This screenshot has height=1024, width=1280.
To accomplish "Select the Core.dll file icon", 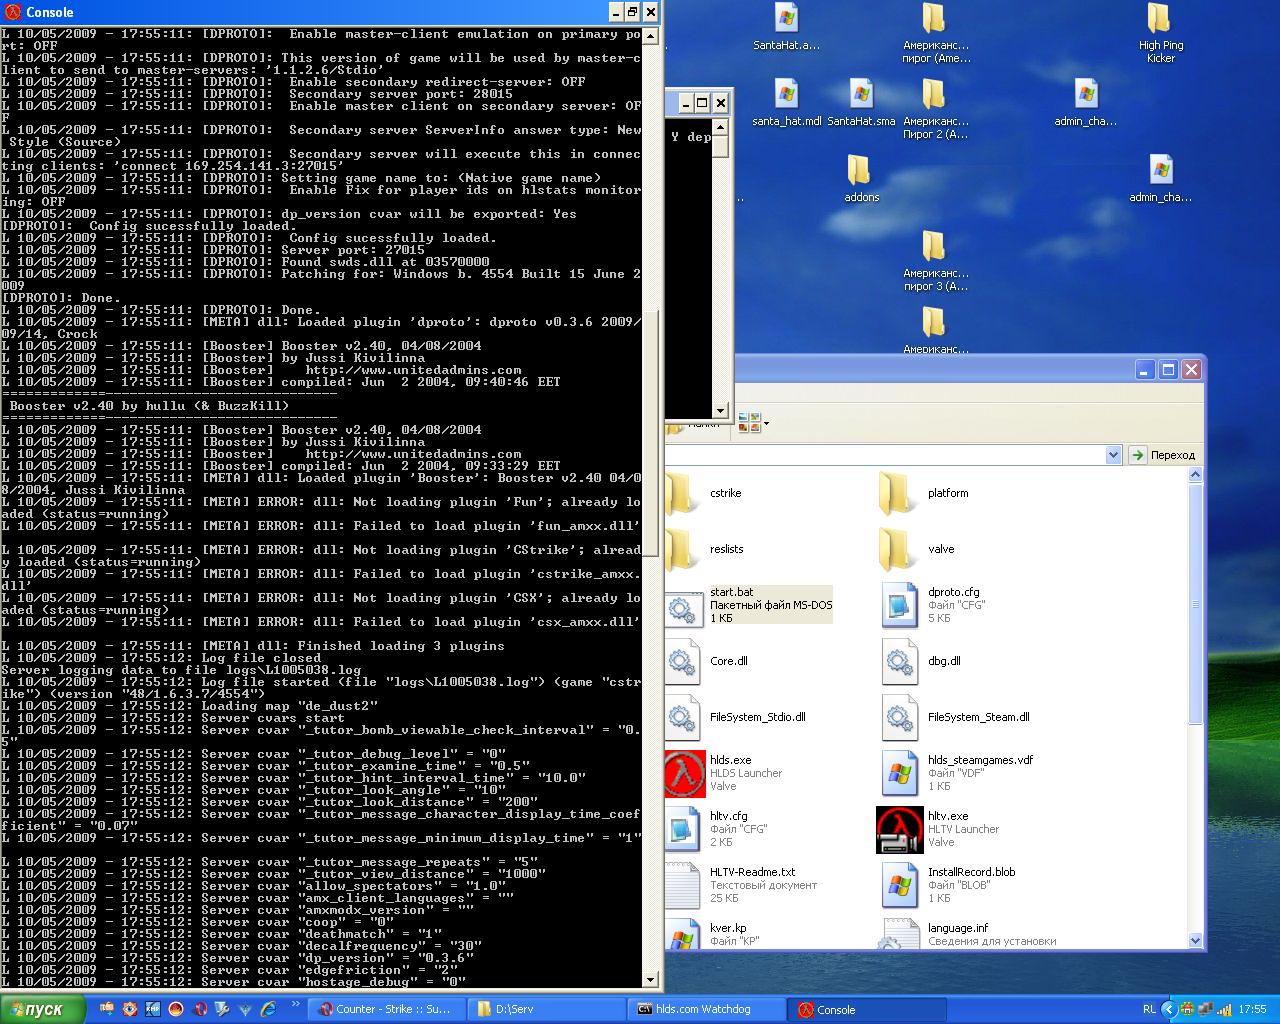I will point(684,661).
